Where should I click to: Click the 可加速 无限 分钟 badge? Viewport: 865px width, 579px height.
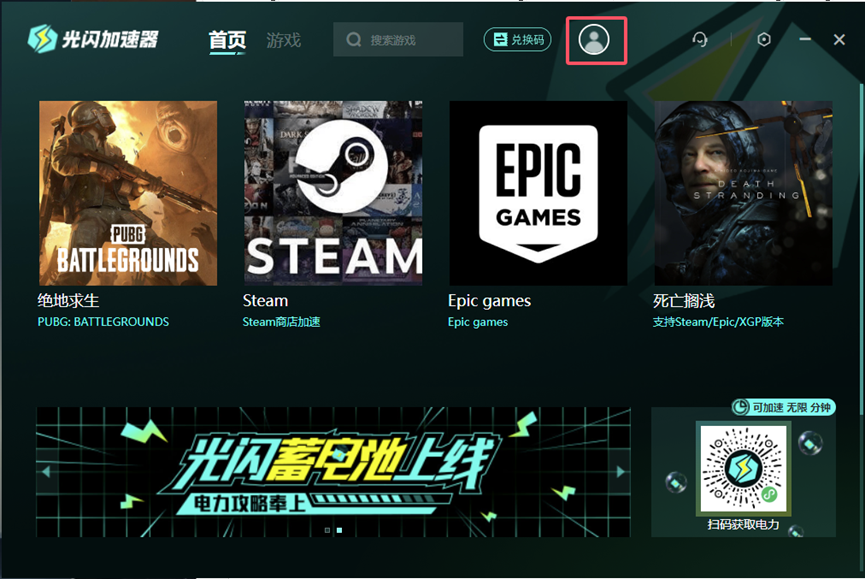pyautogui.click(x=784, y=408)
